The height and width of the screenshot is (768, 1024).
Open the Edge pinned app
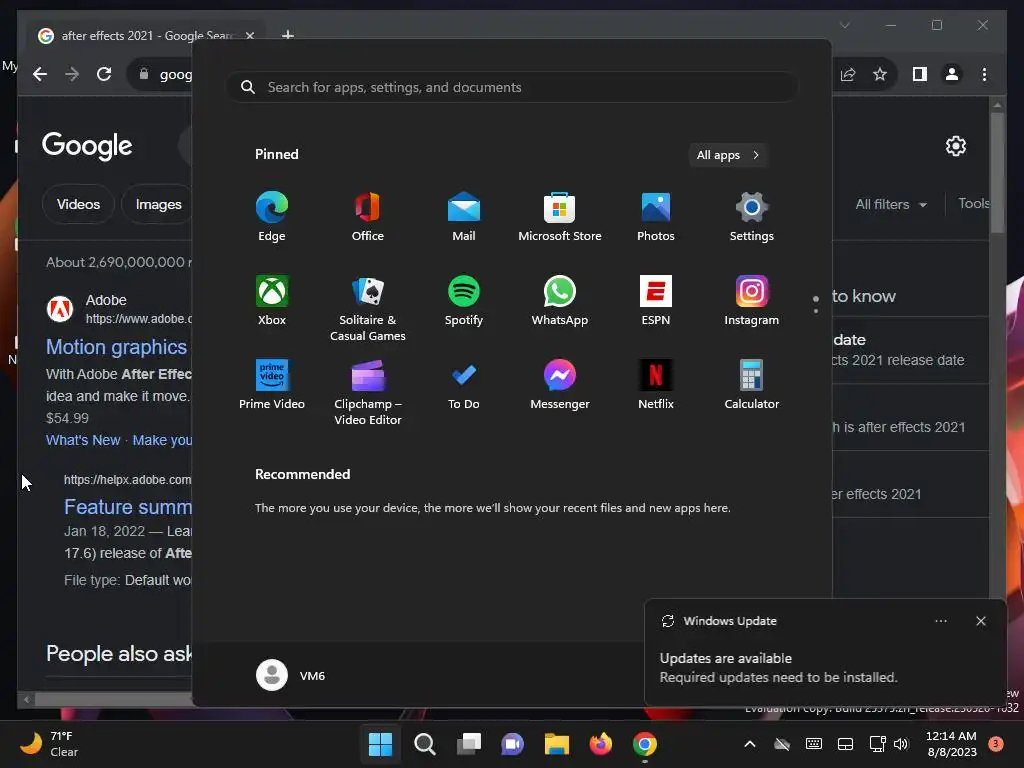pos(272,217)
